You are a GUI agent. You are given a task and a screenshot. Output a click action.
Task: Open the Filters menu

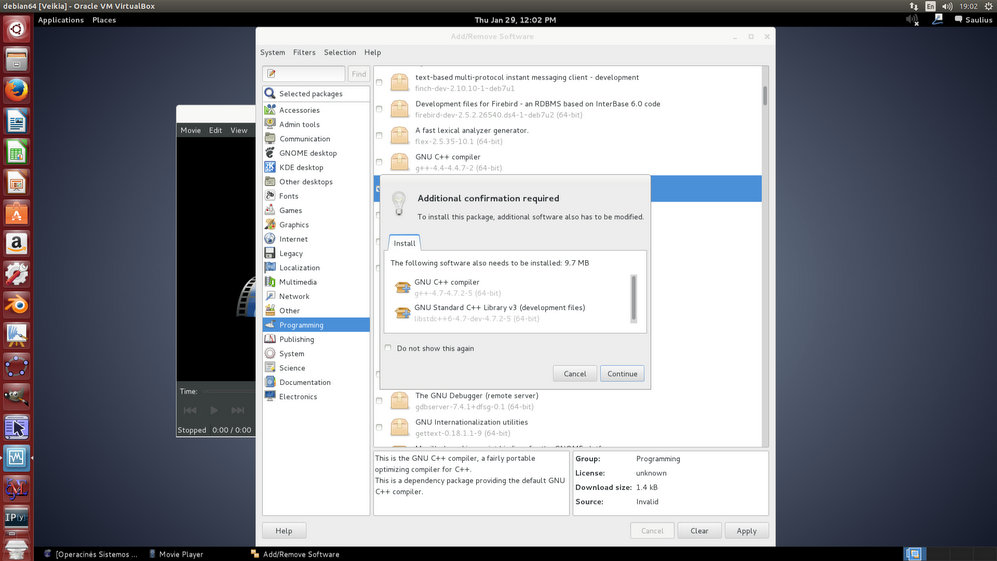point(304,52)
